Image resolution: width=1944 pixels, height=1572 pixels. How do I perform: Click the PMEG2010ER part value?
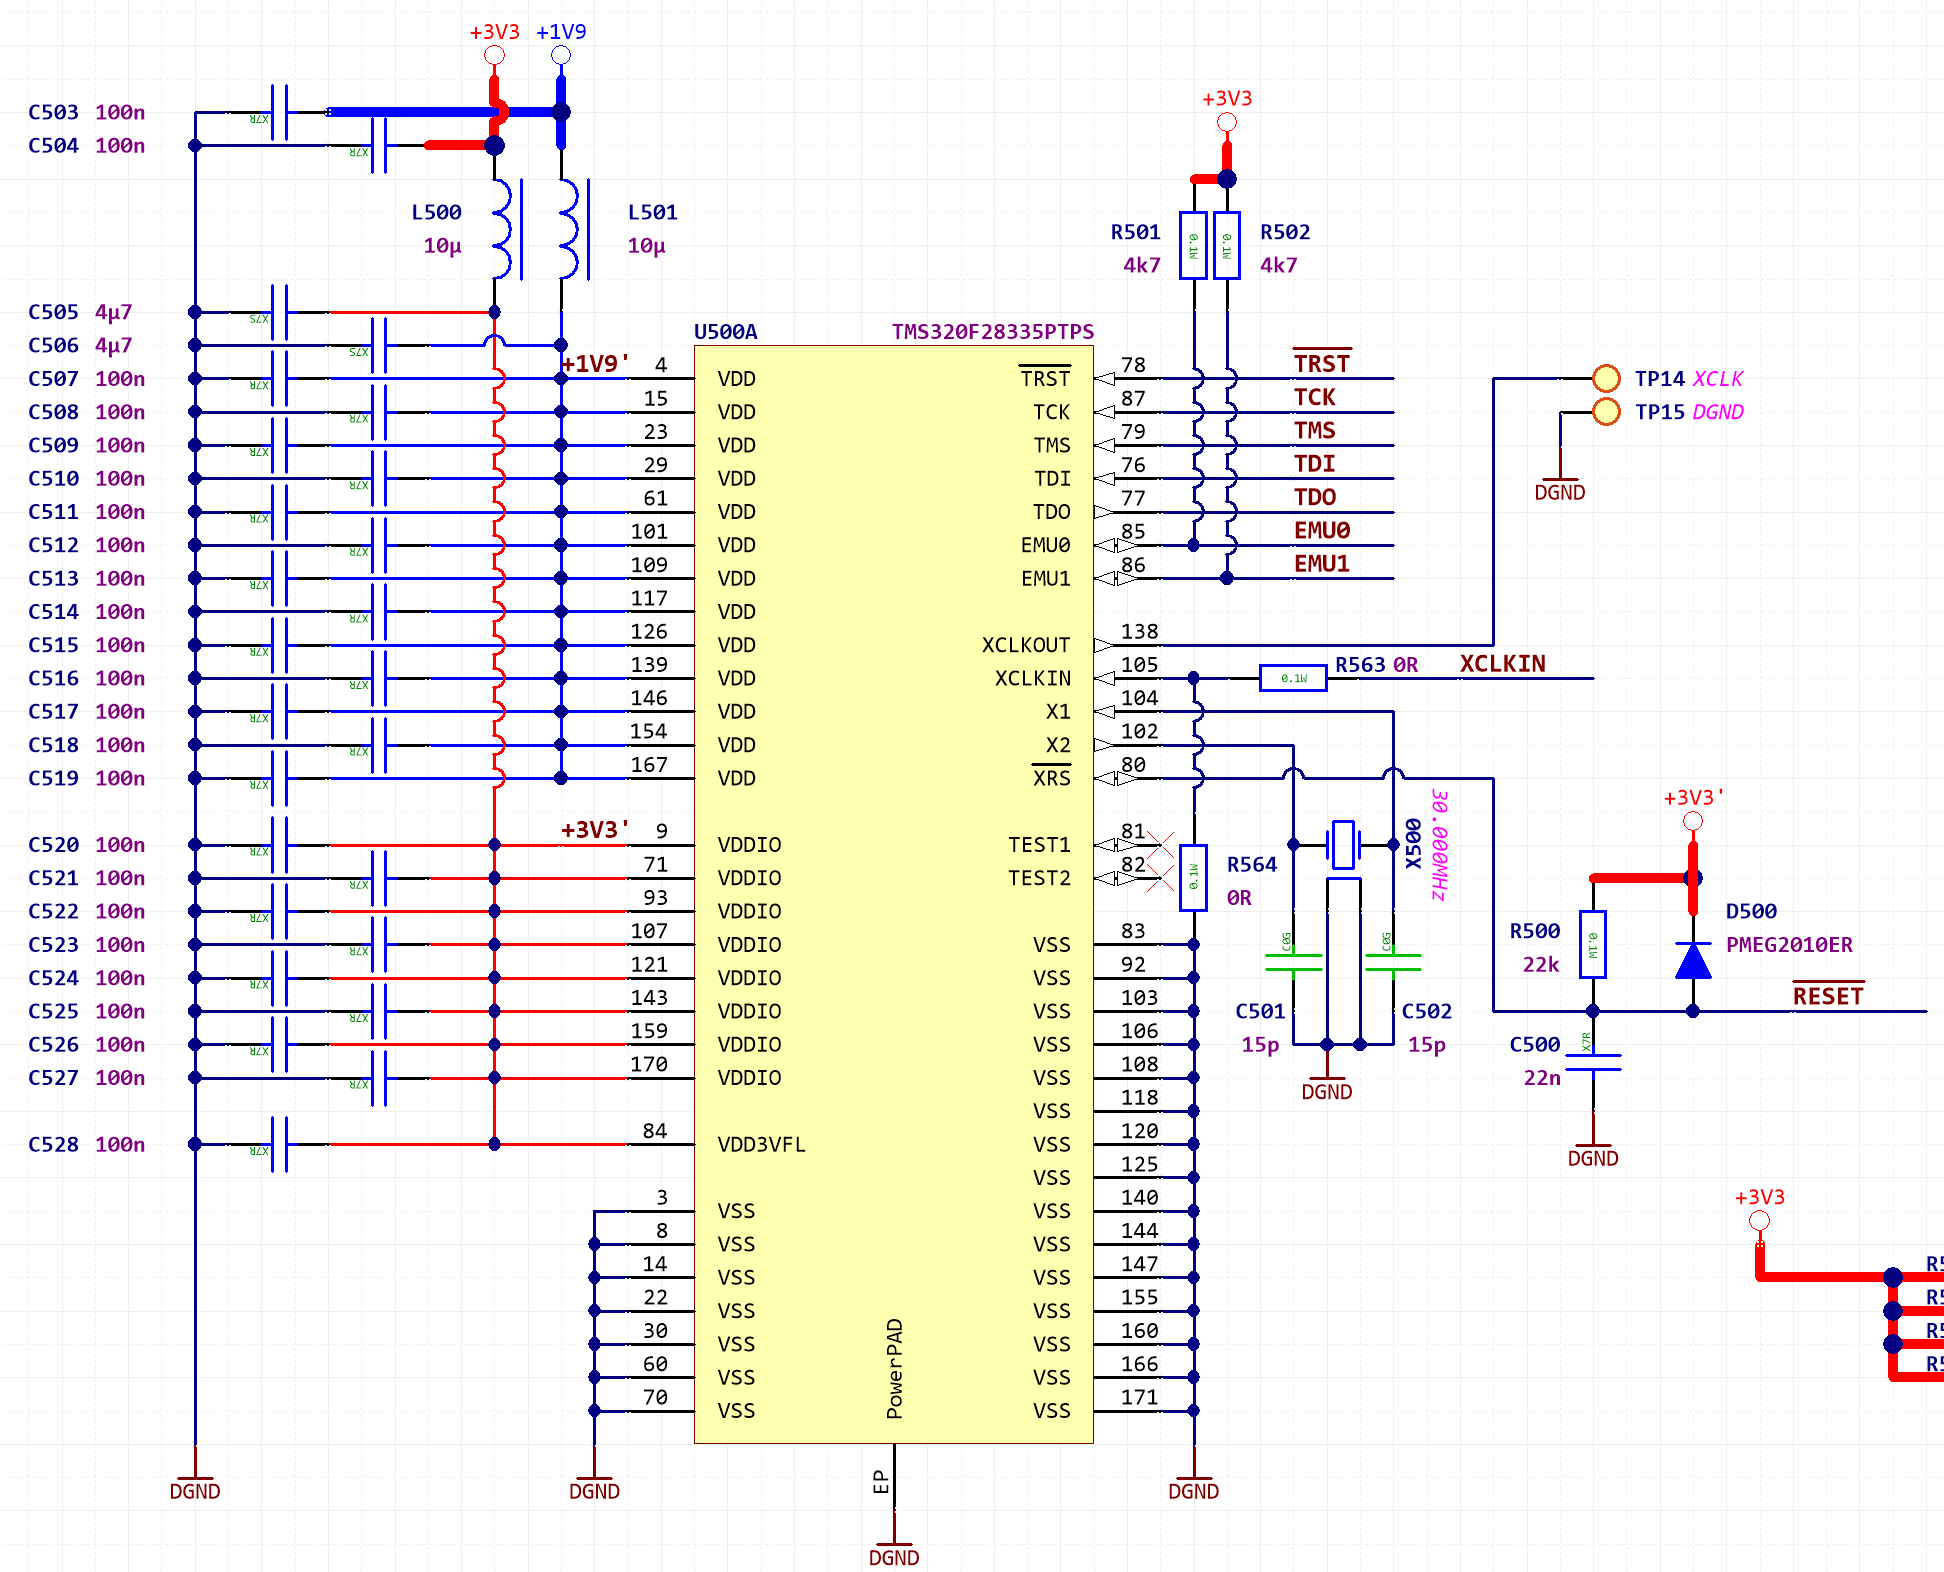1789,944
